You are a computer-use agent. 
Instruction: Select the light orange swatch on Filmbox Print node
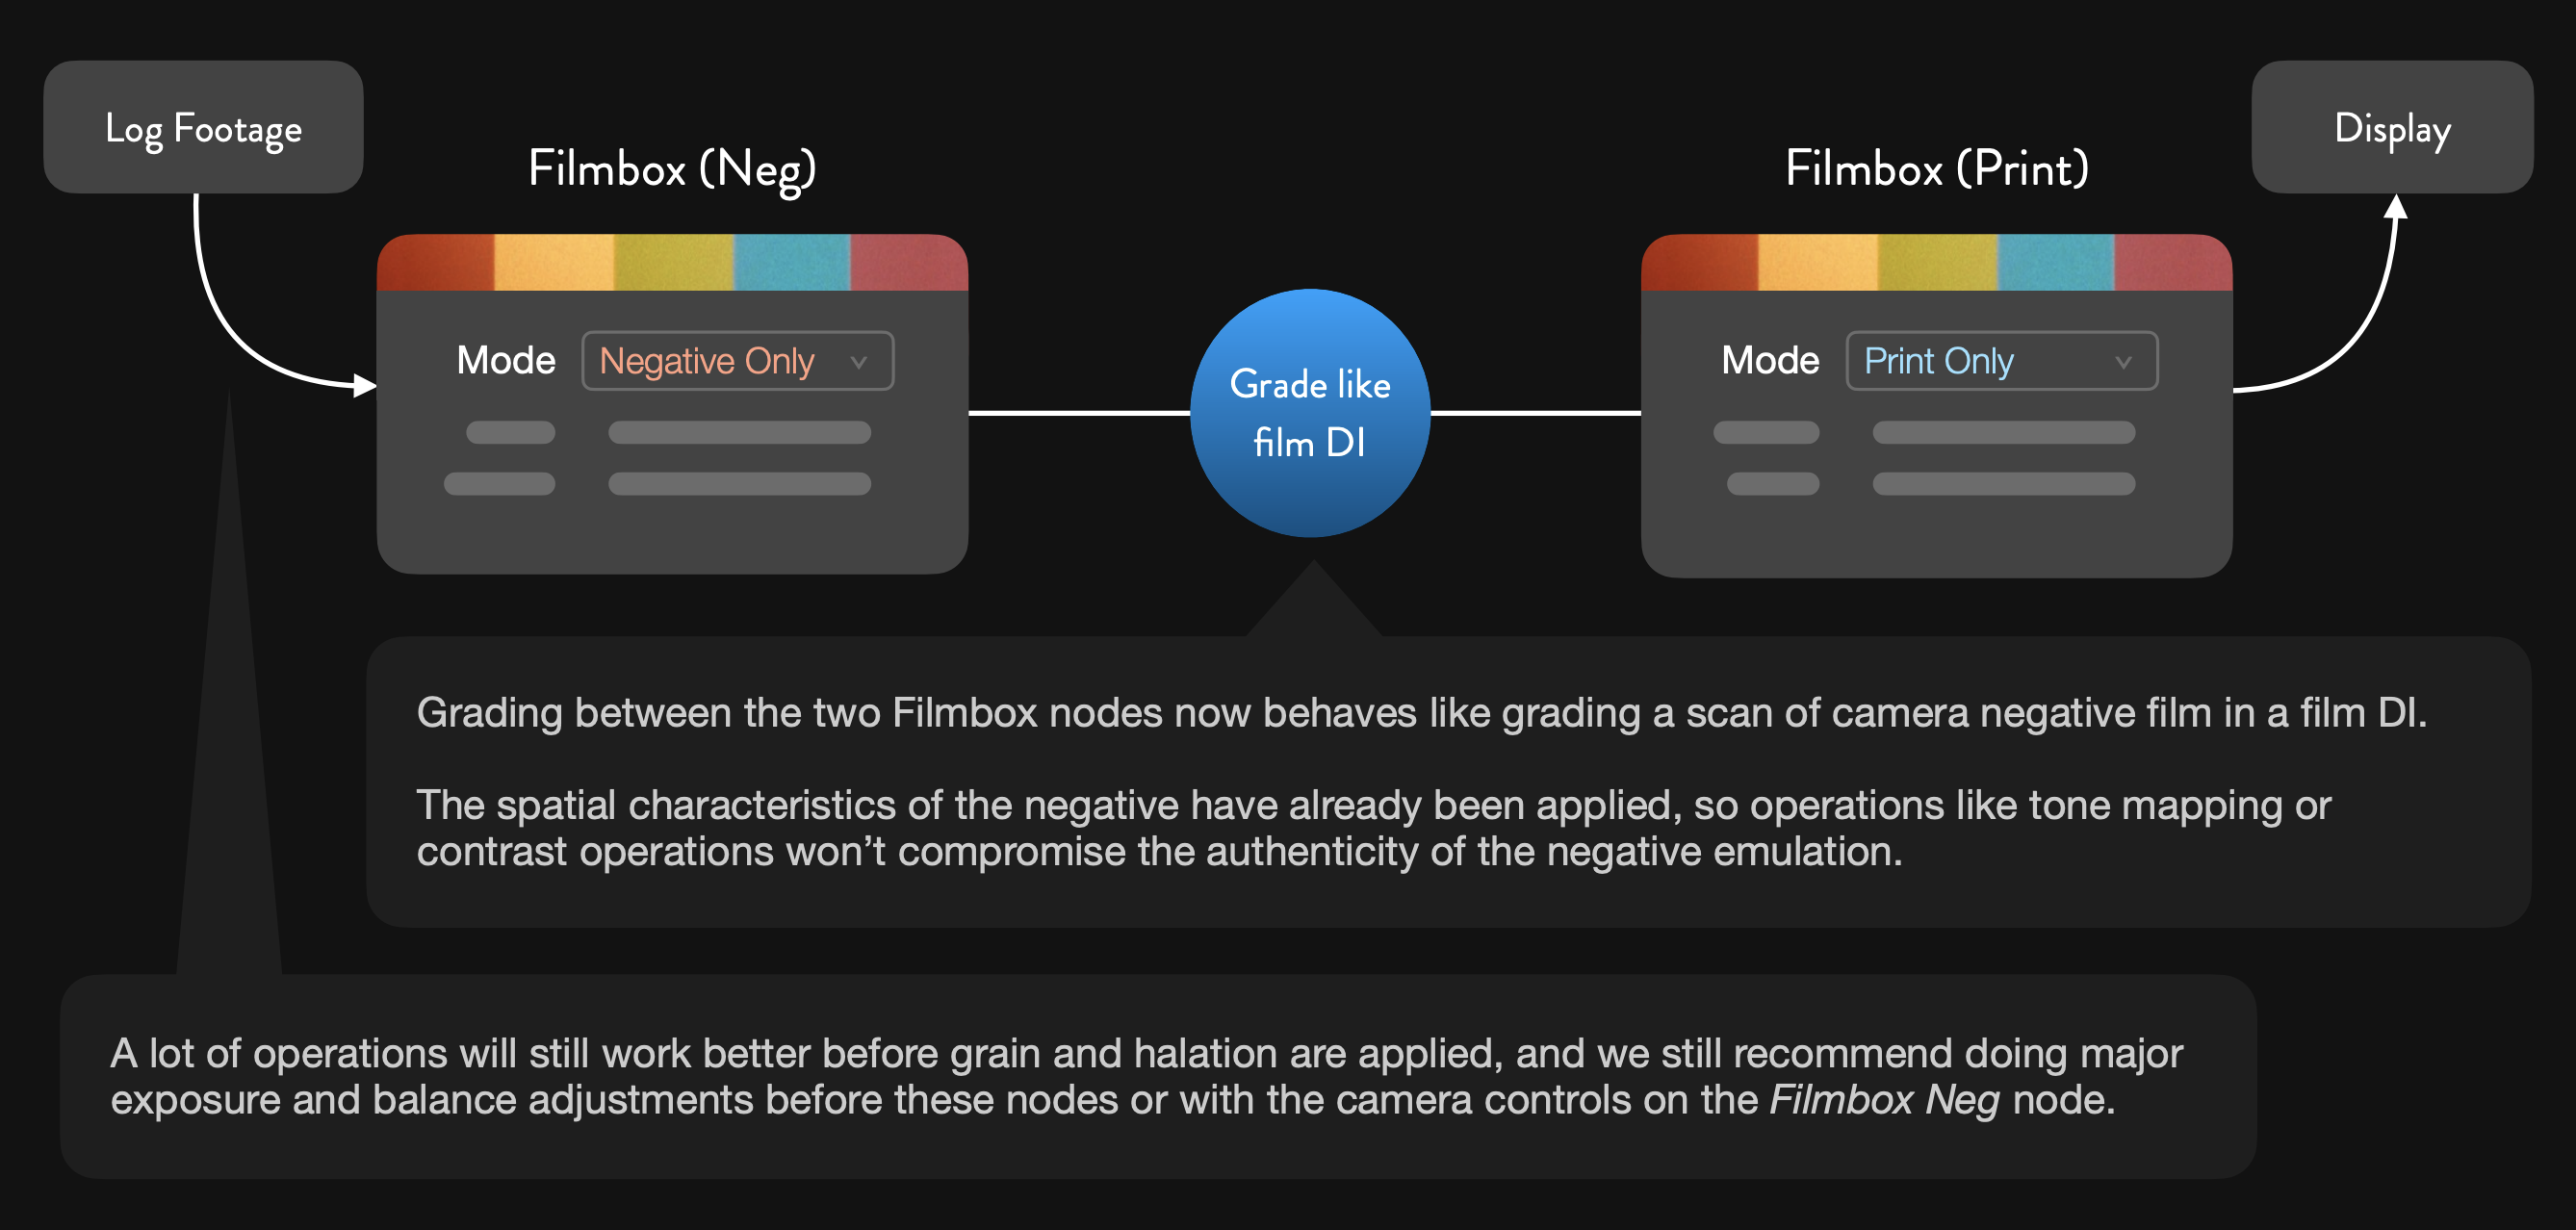(x=1818, y=263)
